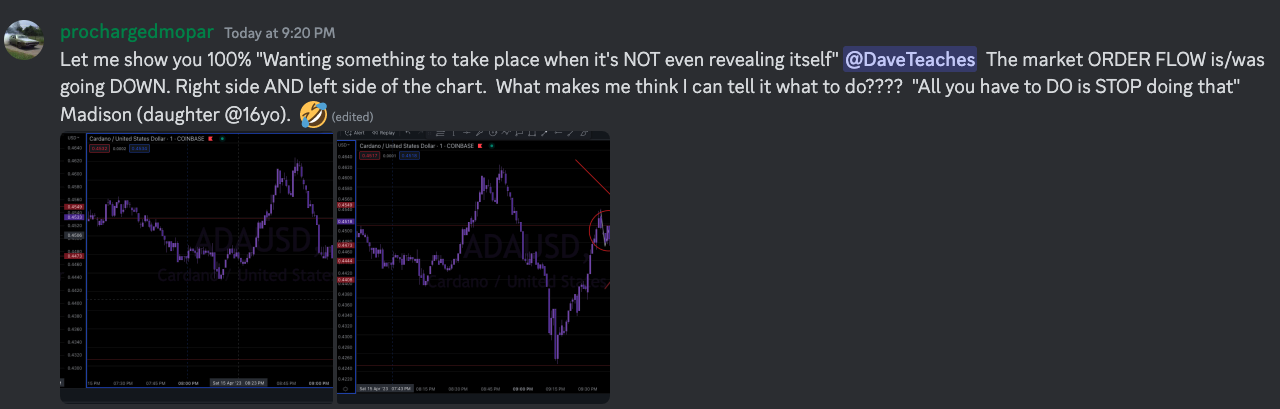Click the "Today at 9:20 PM" timestamp

tap(268, 34)
